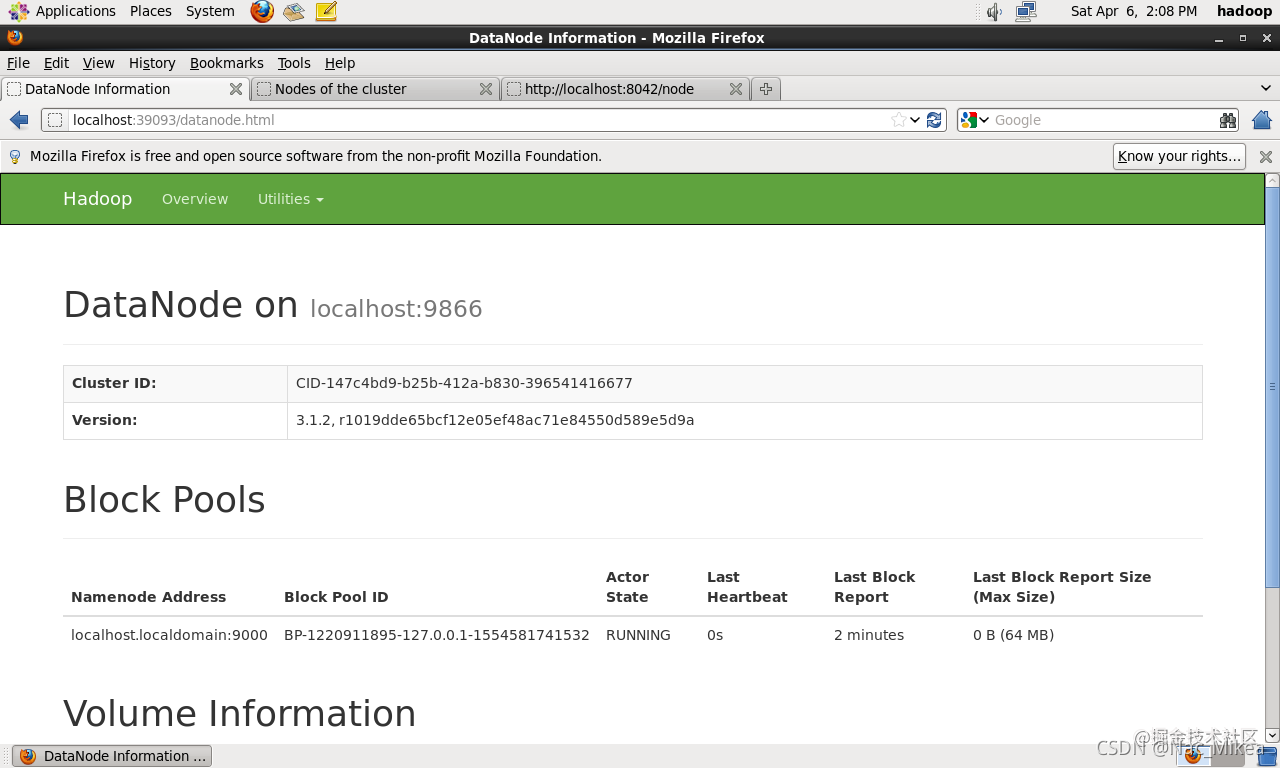Open the Edit menu
The width and height of the screenshot is (1280, 768).
56,63
